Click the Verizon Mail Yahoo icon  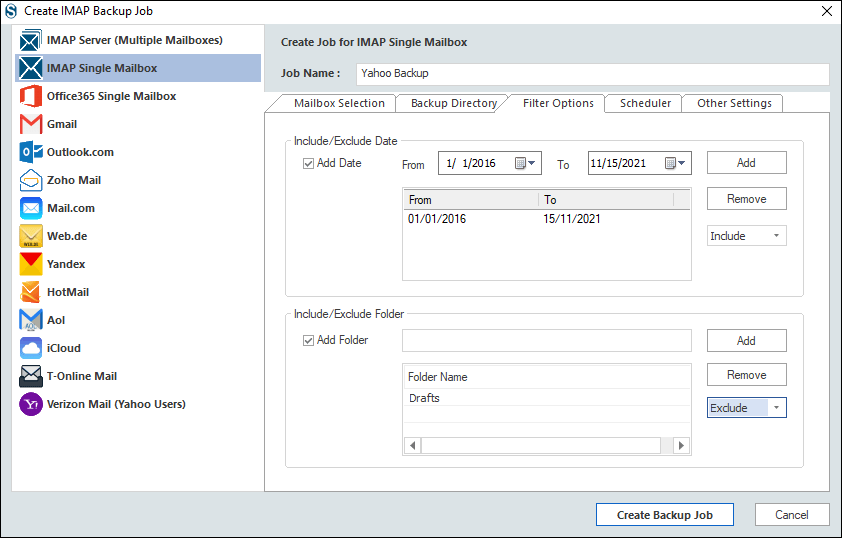(x=31, y=404)
